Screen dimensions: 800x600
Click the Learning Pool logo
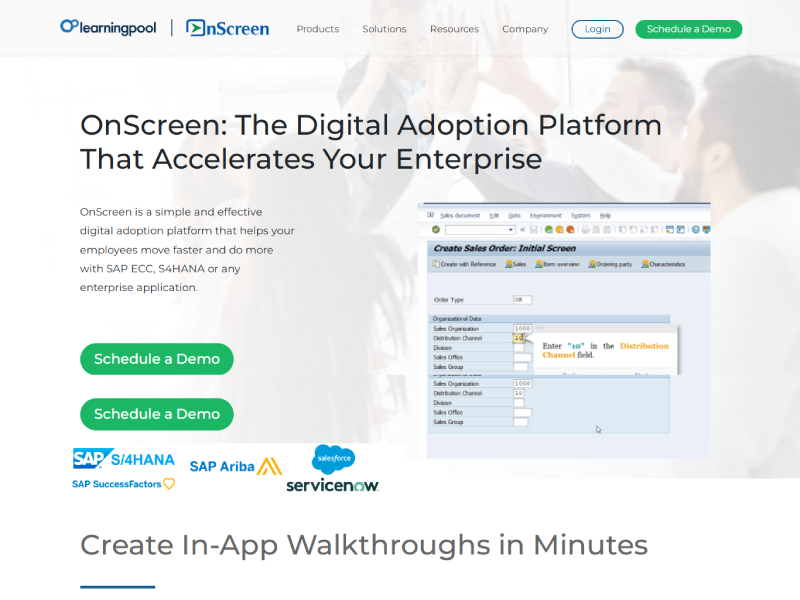(108, 28)
